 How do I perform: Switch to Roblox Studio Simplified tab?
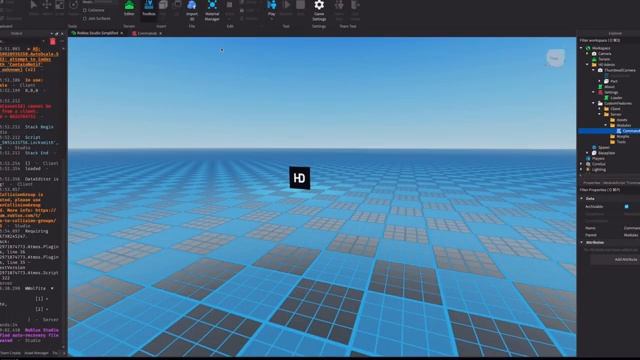point(97,33)
